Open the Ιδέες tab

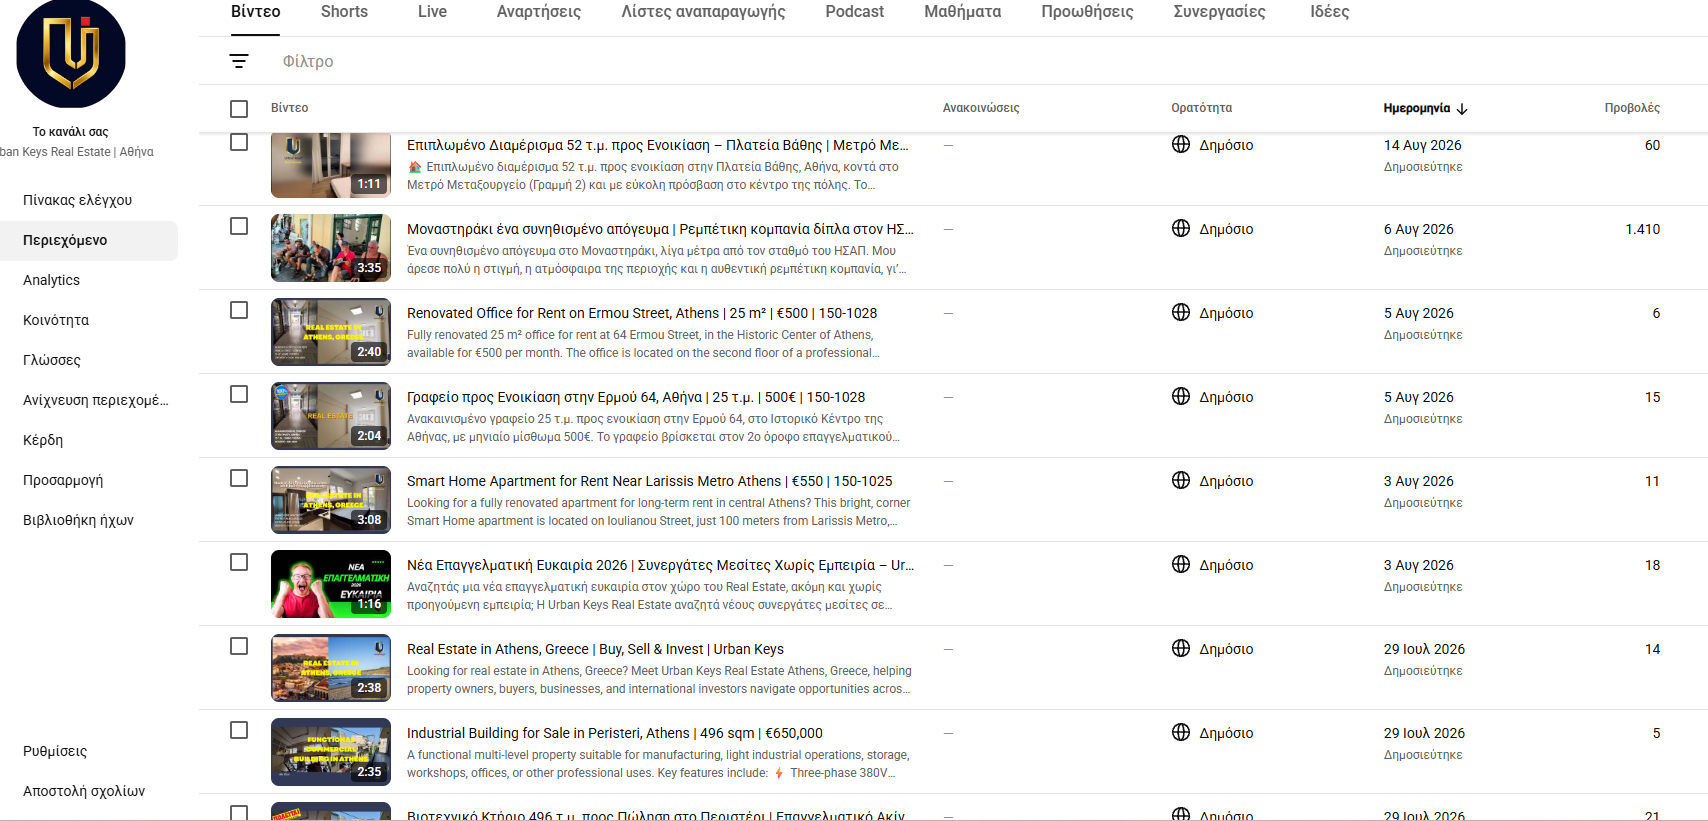[x=1329, y=12]
